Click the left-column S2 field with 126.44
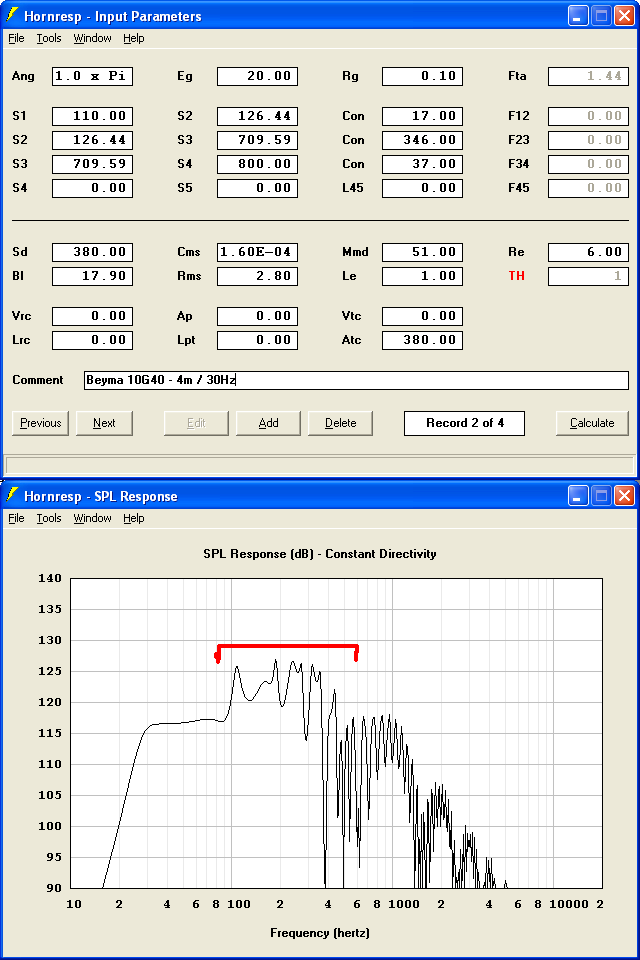 click(92, 140)
